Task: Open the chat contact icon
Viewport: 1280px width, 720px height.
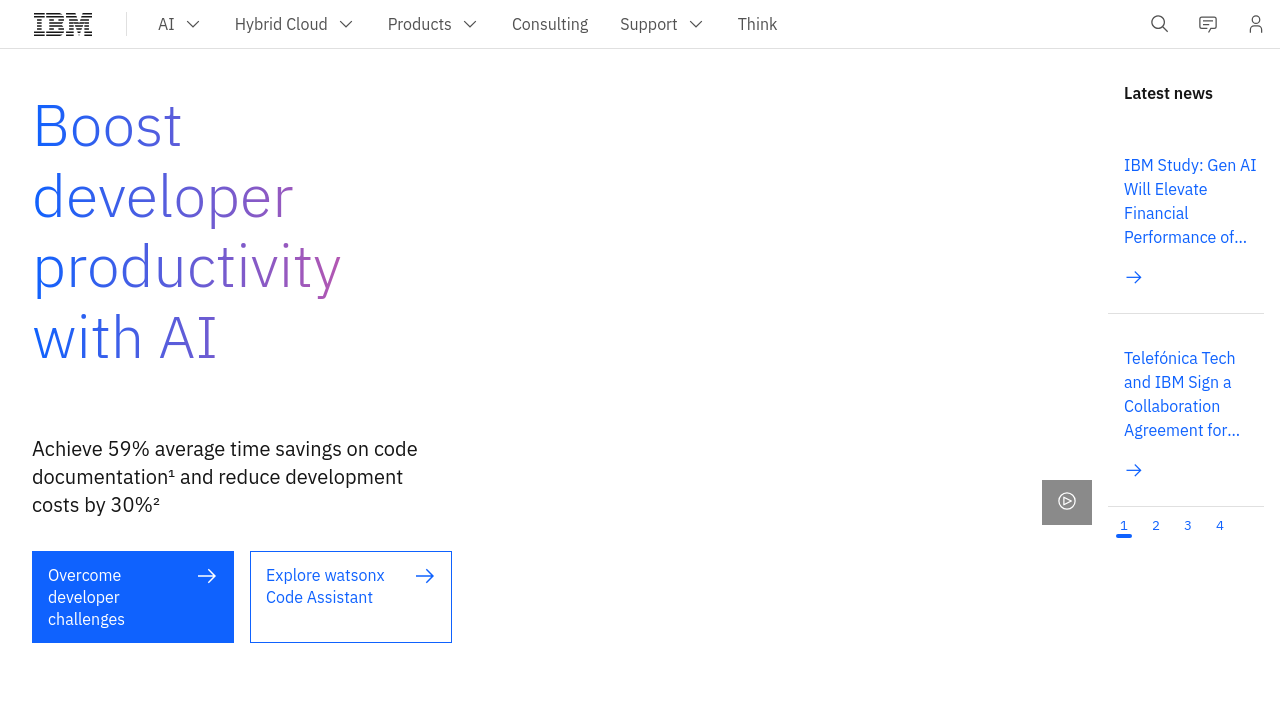Action: click(x=1208, y=24)
